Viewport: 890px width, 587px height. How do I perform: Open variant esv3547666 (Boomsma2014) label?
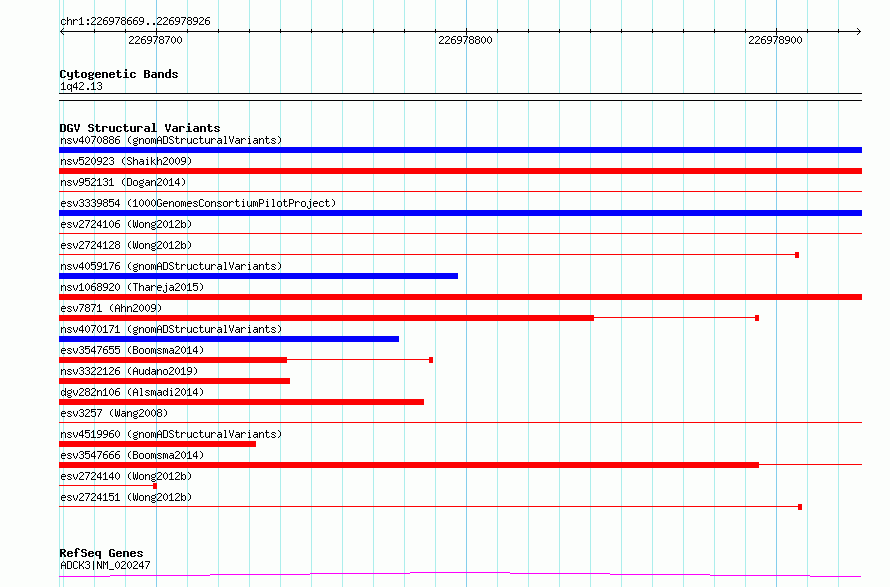pyautogui.click(x=132, y=455)
